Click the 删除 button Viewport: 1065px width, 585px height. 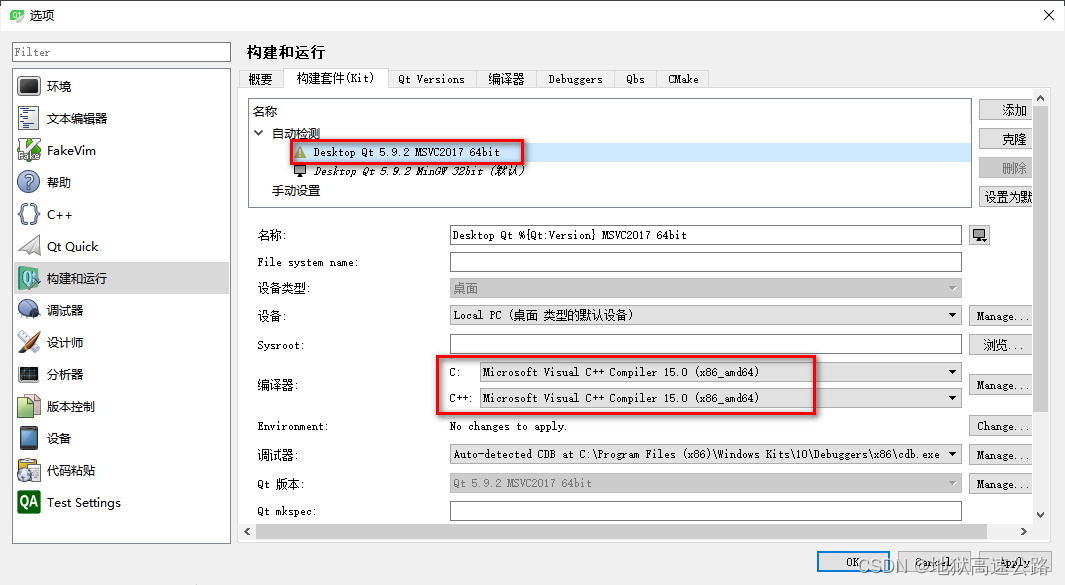point(1006,168)
